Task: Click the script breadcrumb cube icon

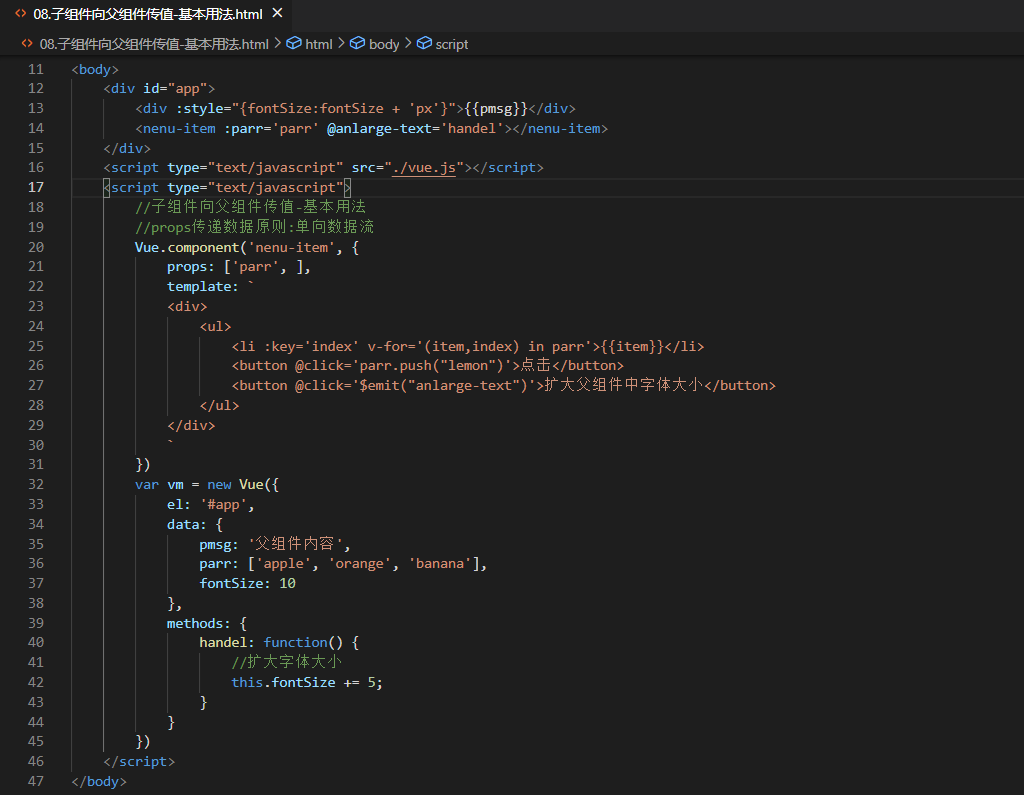Action: point(424,44)
